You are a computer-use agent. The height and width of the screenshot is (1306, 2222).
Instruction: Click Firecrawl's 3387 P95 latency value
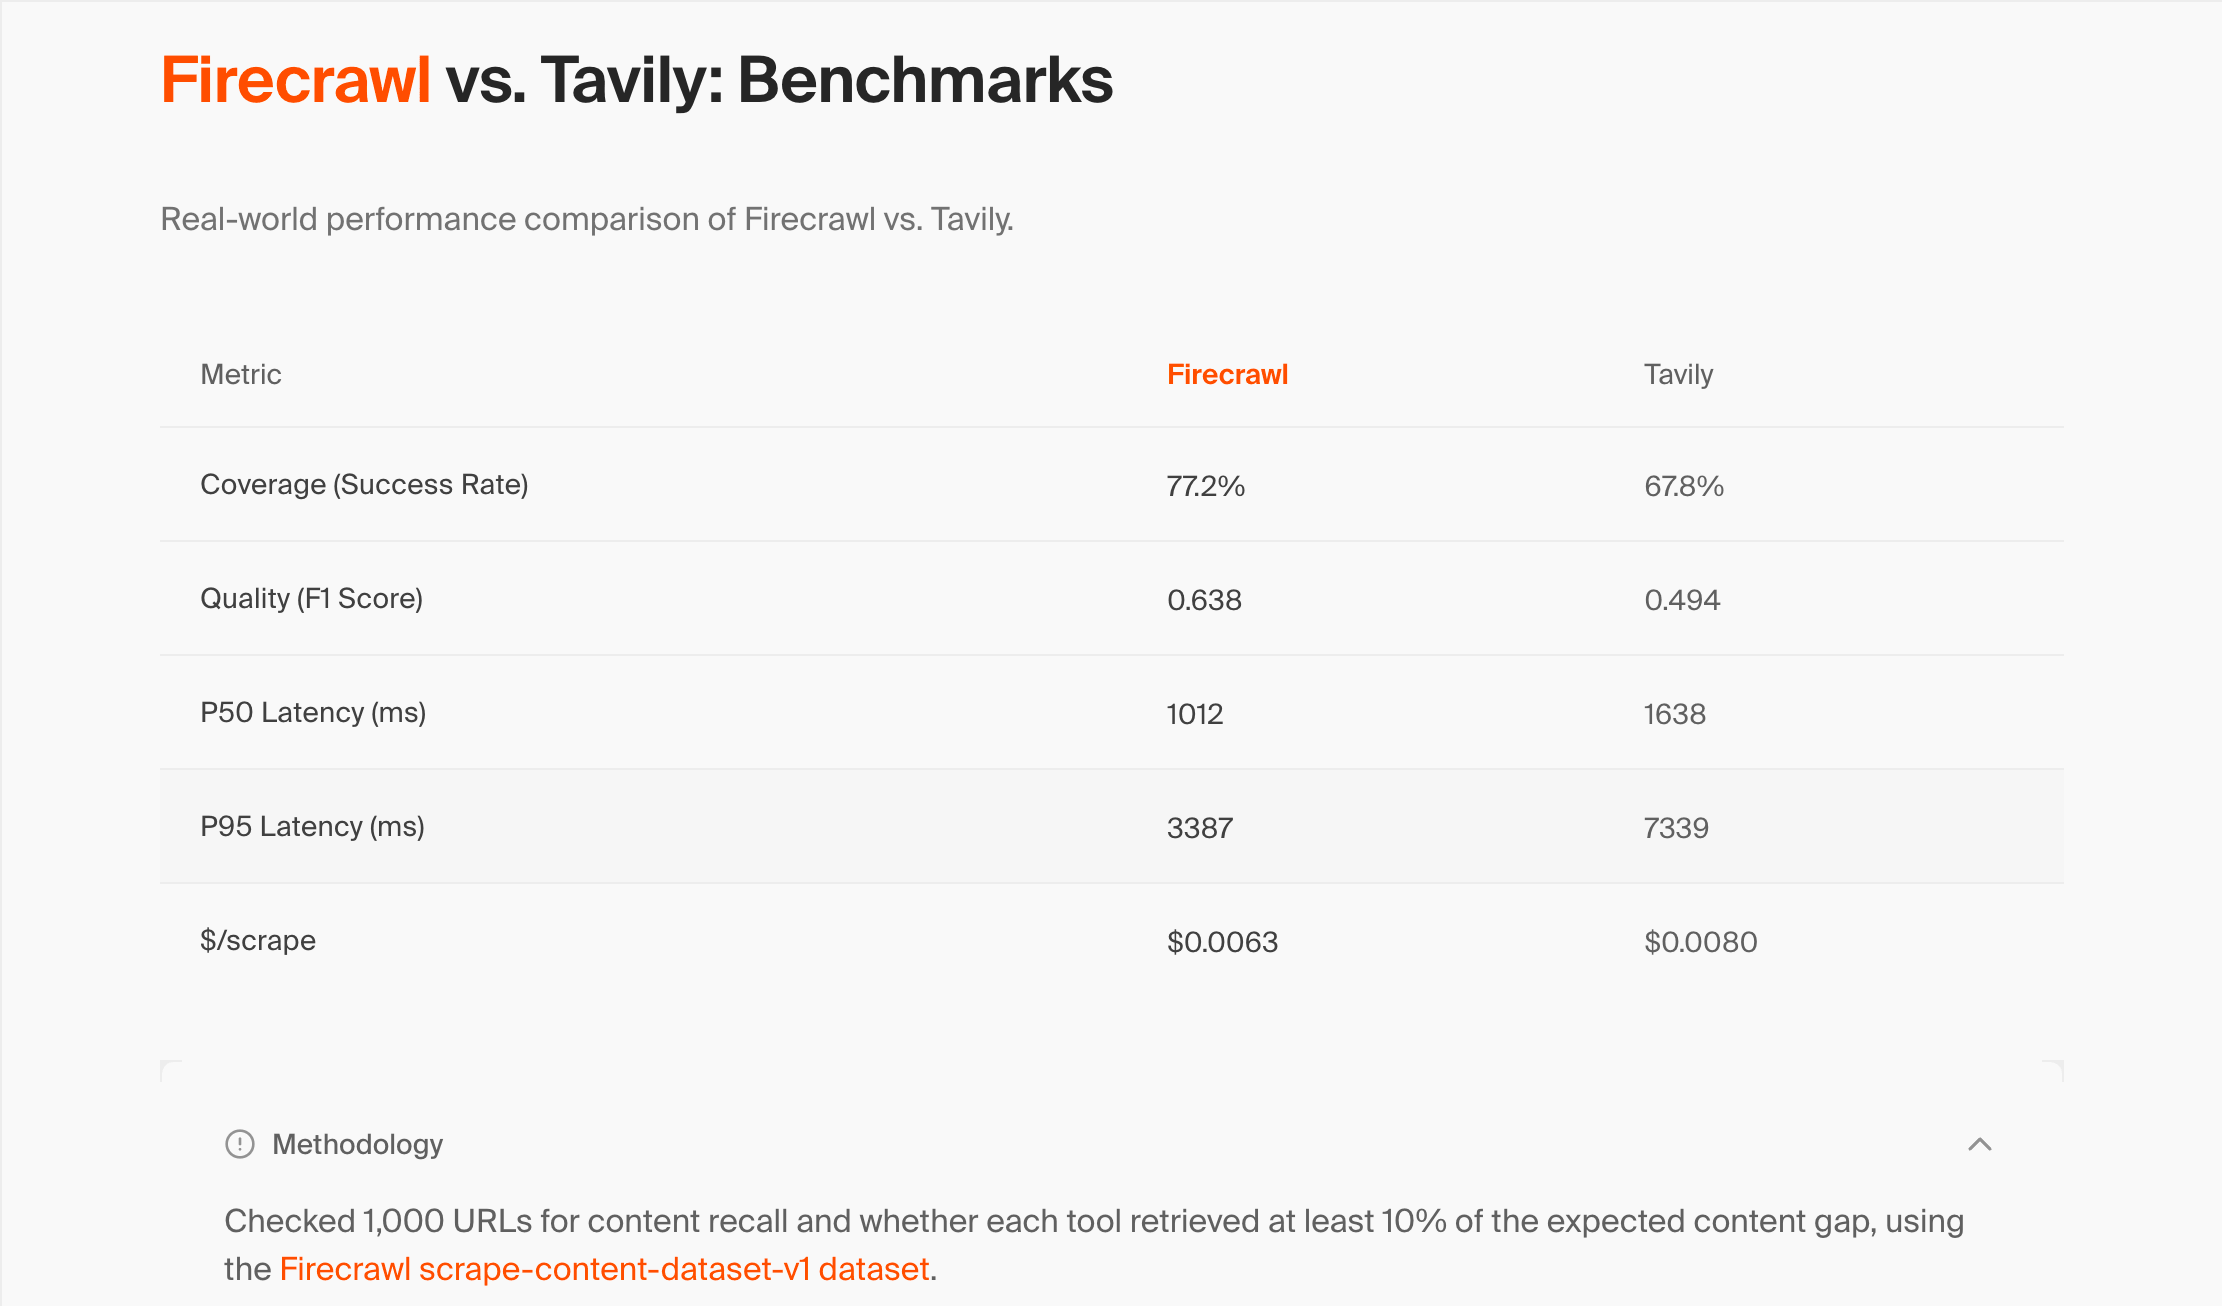tap(1200, 828)
